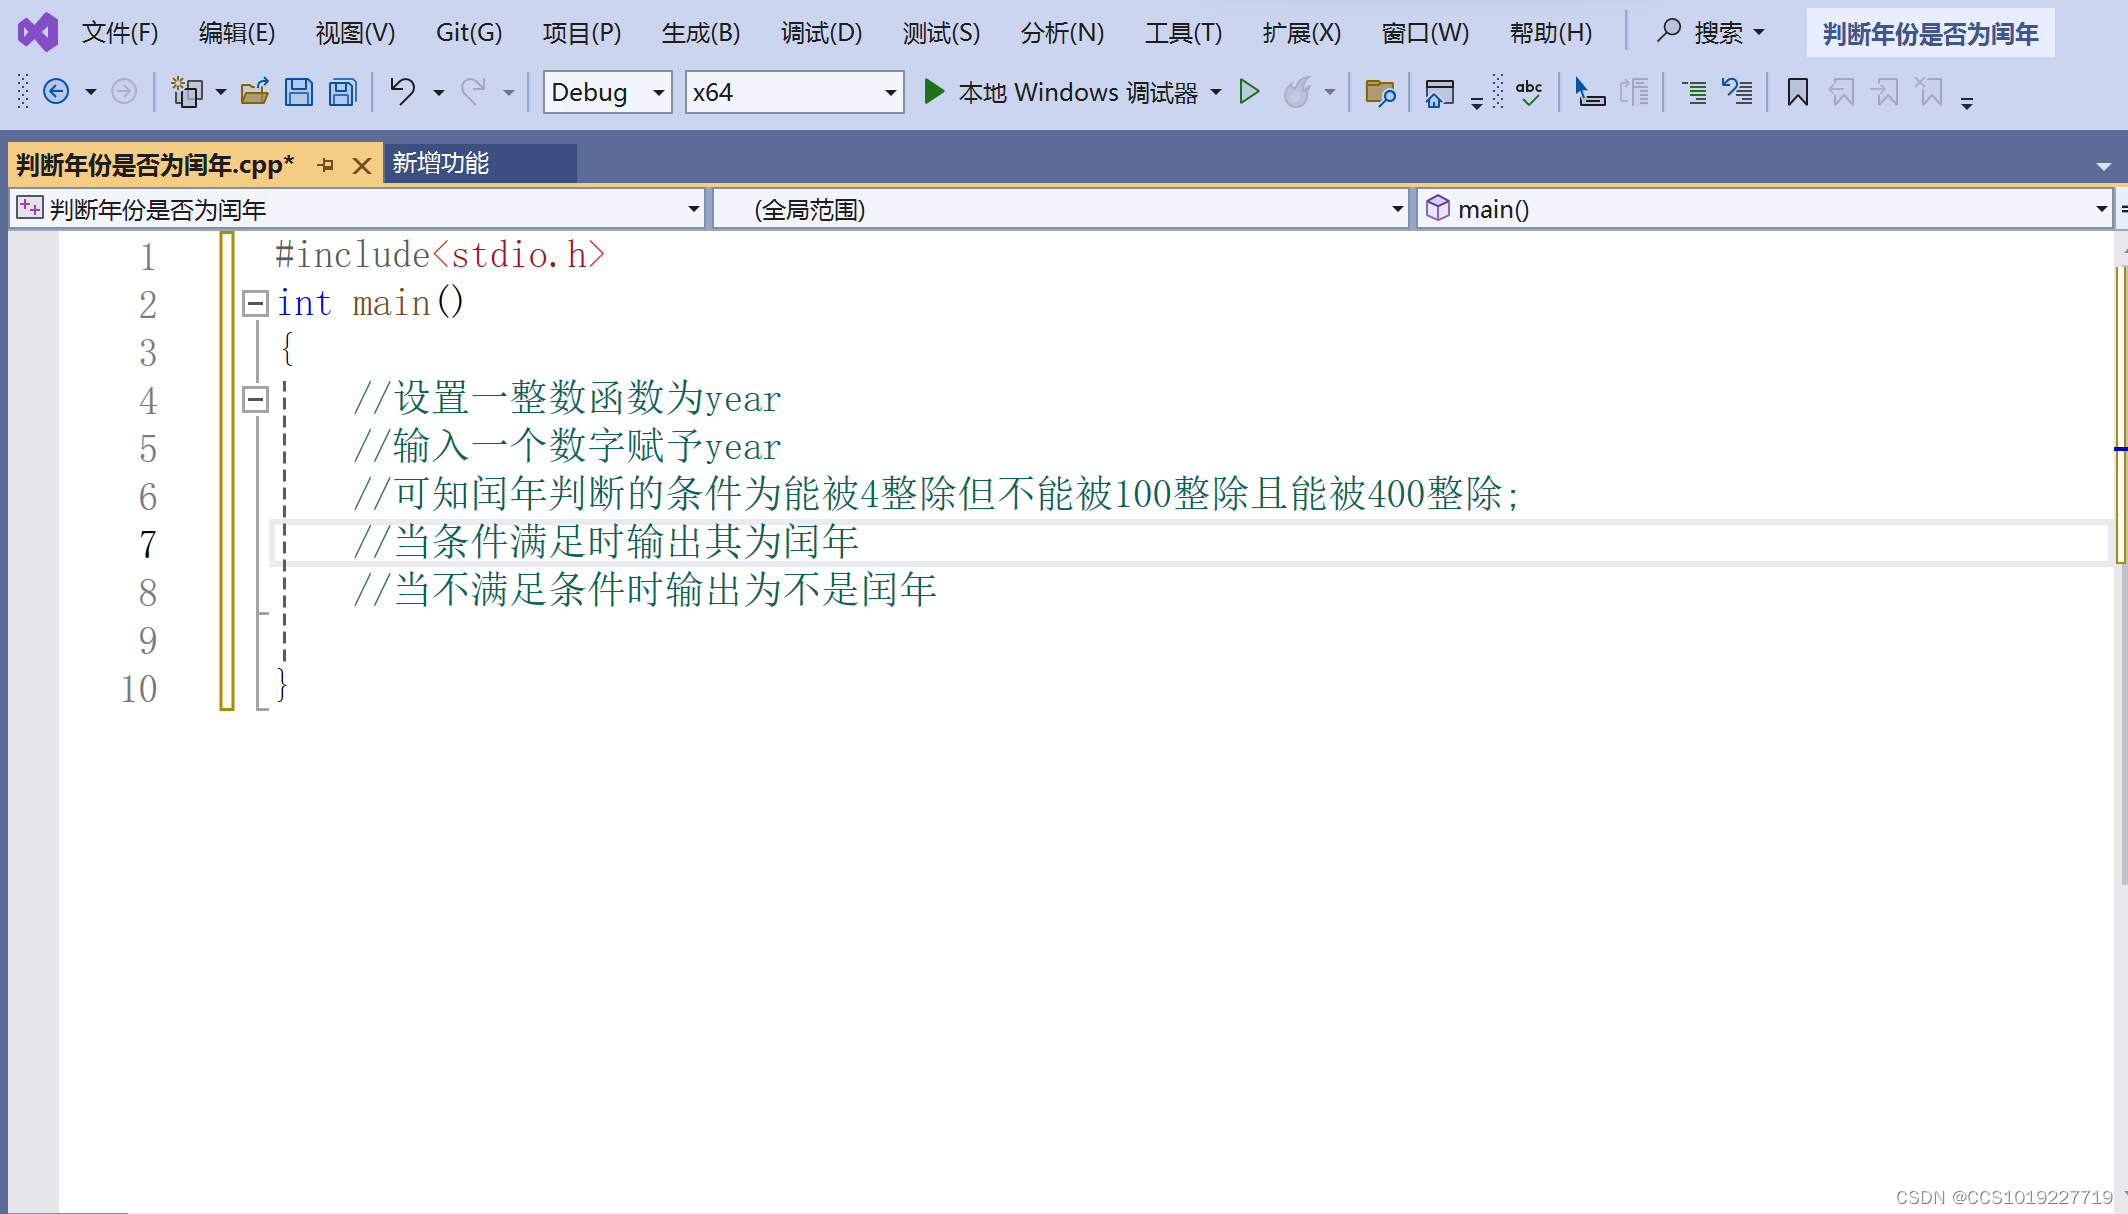Click the abc spell checker icon
Screen dimensions: 2128x1214
(1529, 92)
